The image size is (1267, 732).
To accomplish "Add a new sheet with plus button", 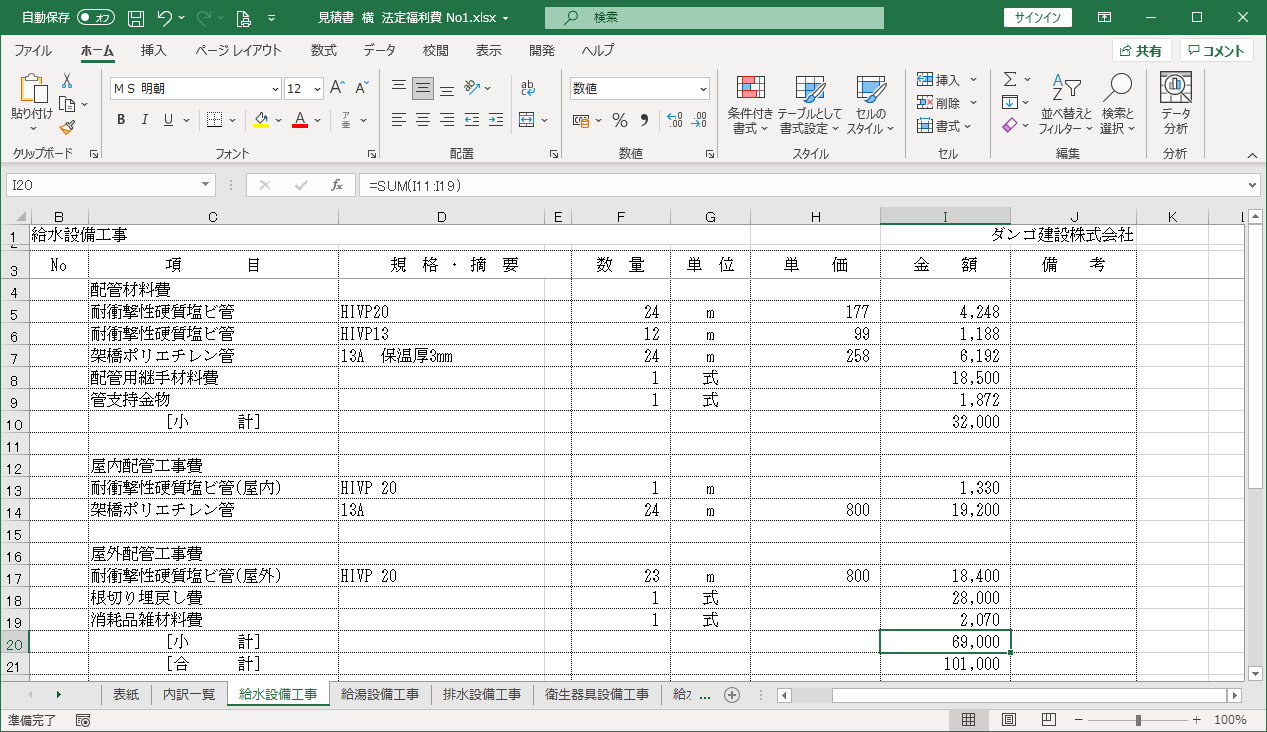I will point(731,695).
